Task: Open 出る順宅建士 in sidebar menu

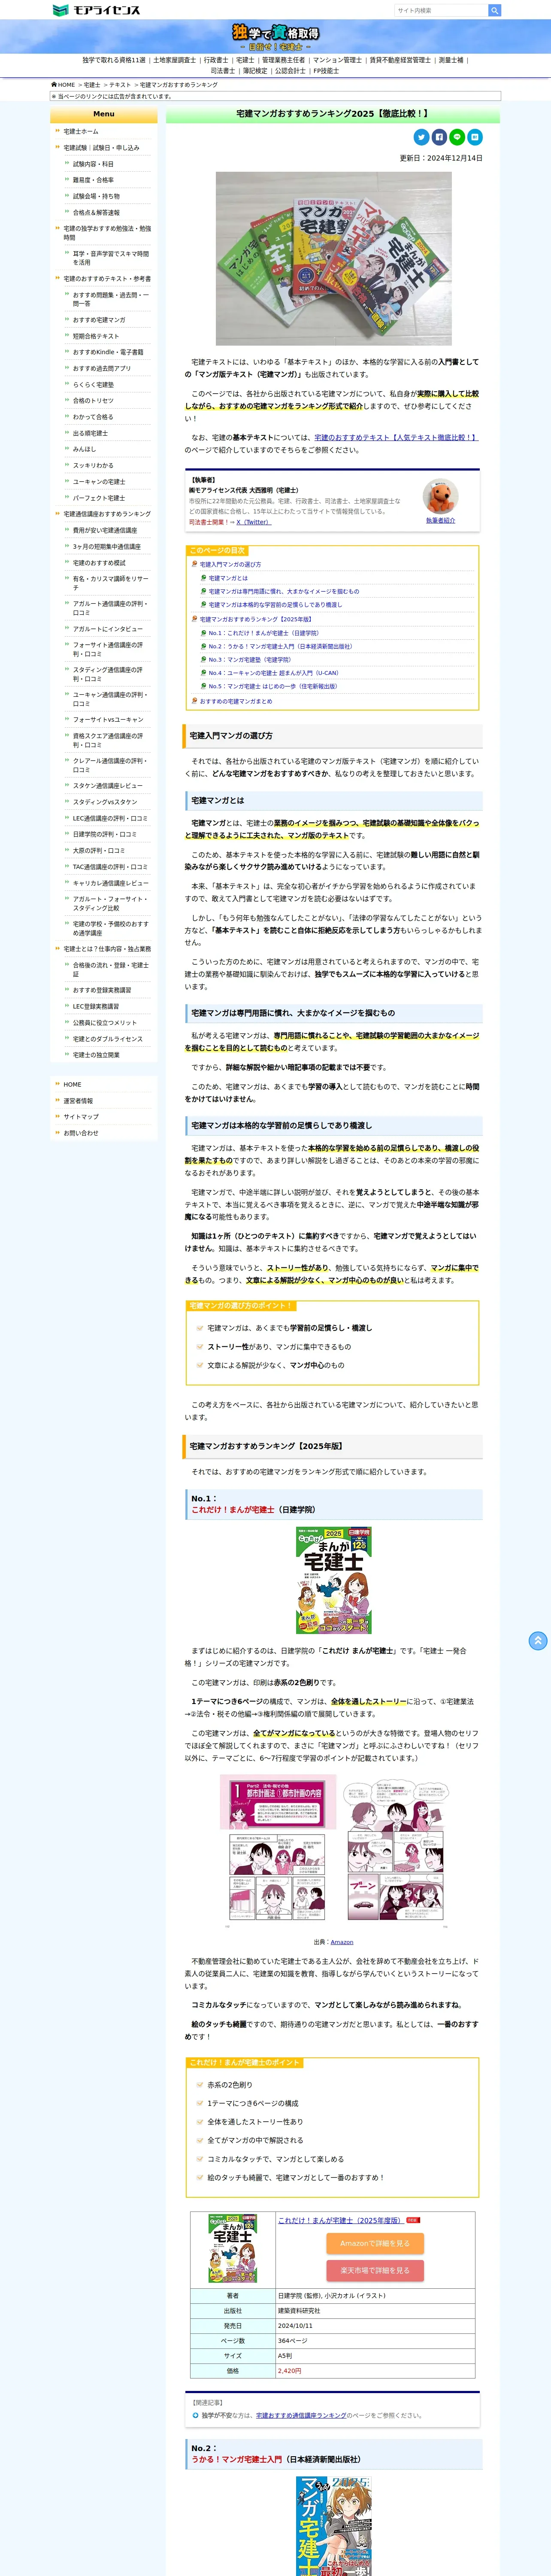Action: pyautogui.click(x=90, y=433)
